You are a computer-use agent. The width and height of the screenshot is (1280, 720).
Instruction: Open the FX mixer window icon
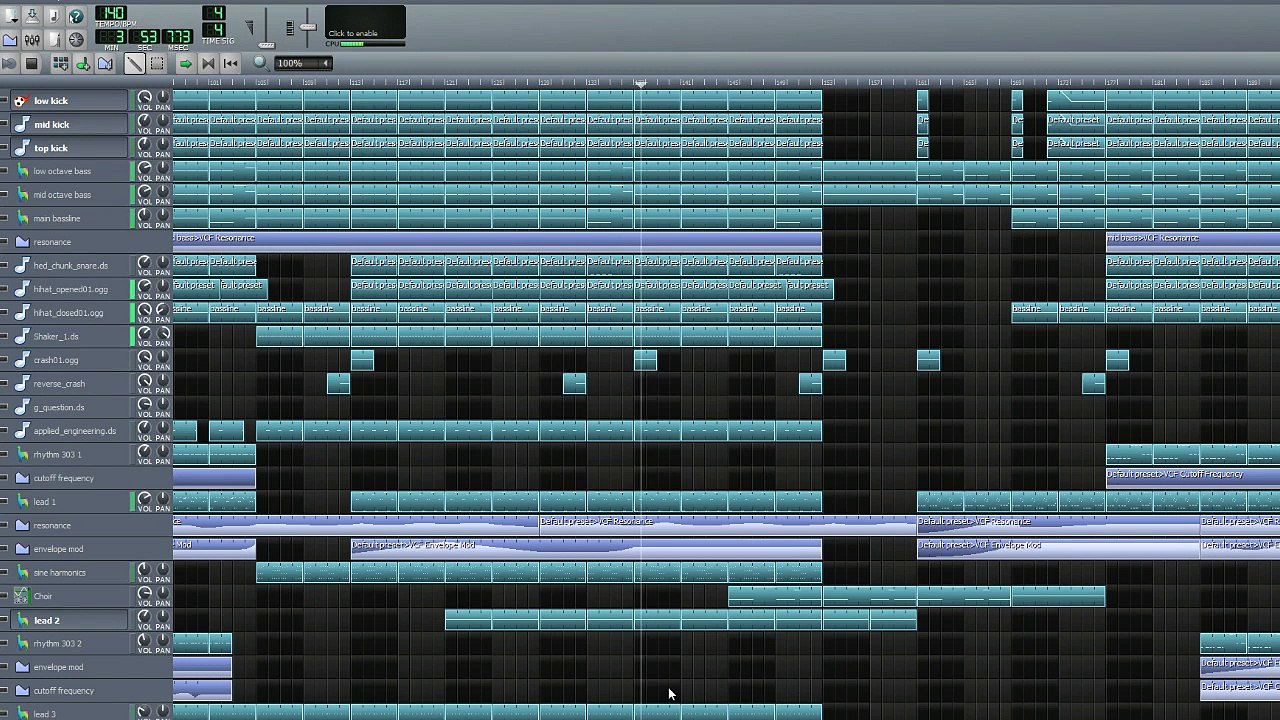[x=32, y=40]
